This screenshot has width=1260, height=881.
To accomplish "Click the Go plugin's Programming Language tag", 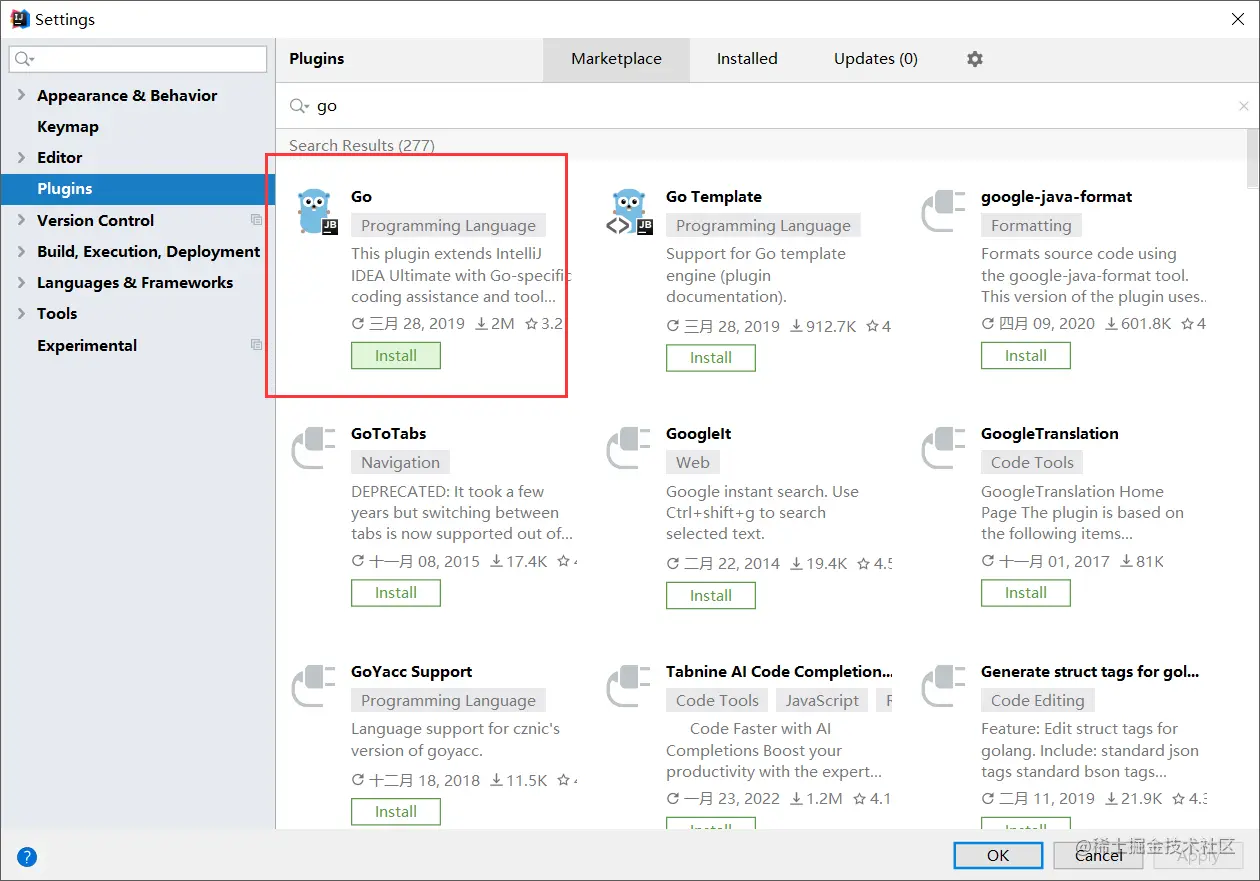I will pos(448,226).
